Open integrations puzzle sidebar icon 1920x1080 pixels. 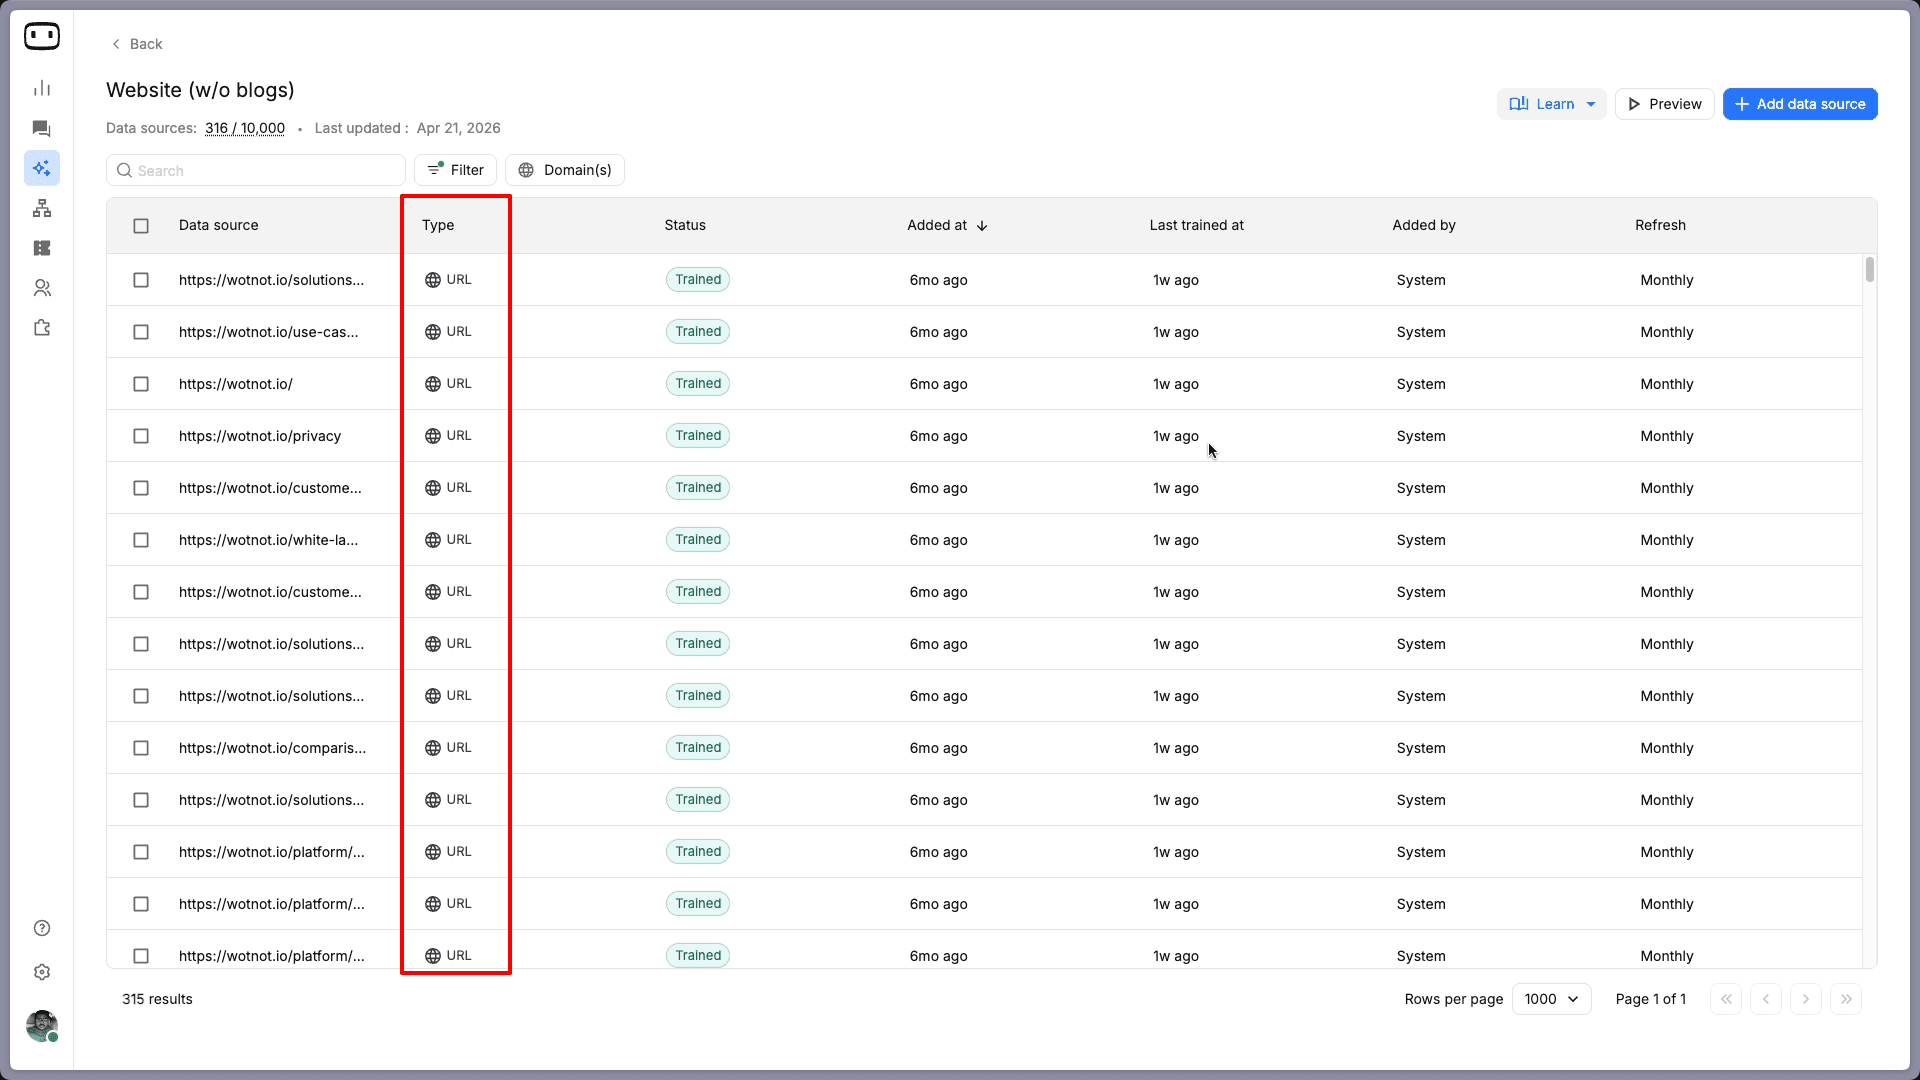click(42, 328)
